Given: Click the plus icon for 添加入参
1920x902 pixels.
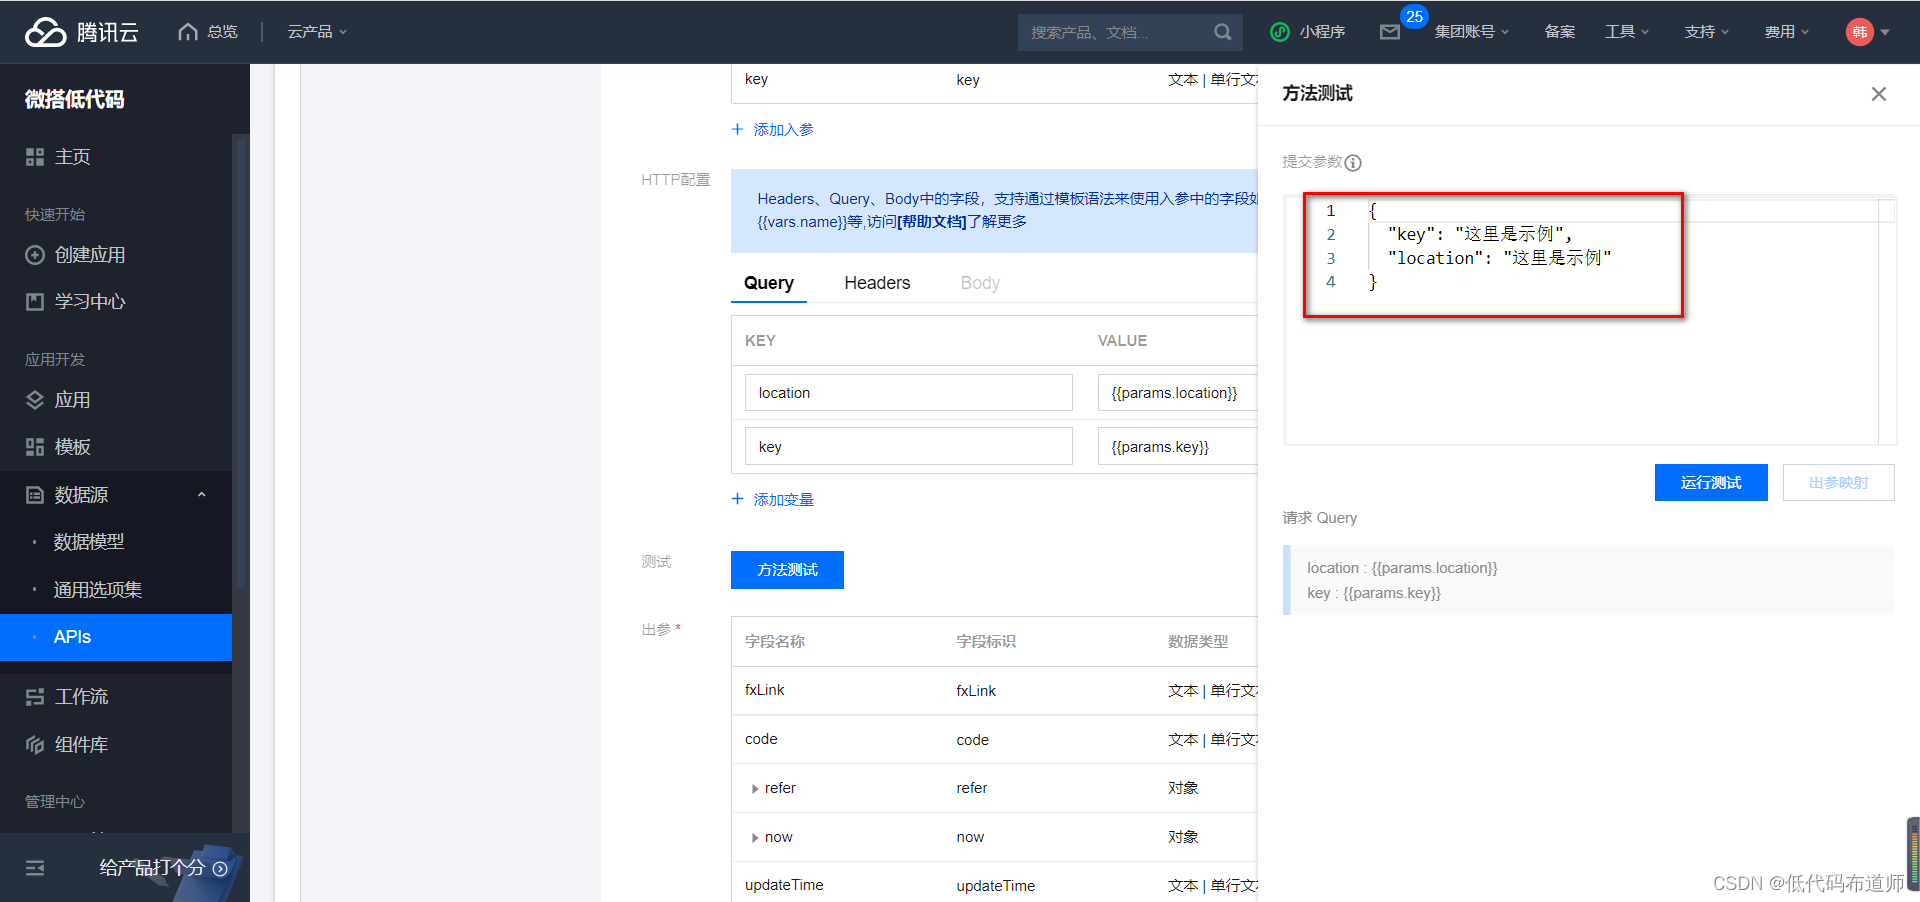Looking at the screenshot, I should [738, 129].
